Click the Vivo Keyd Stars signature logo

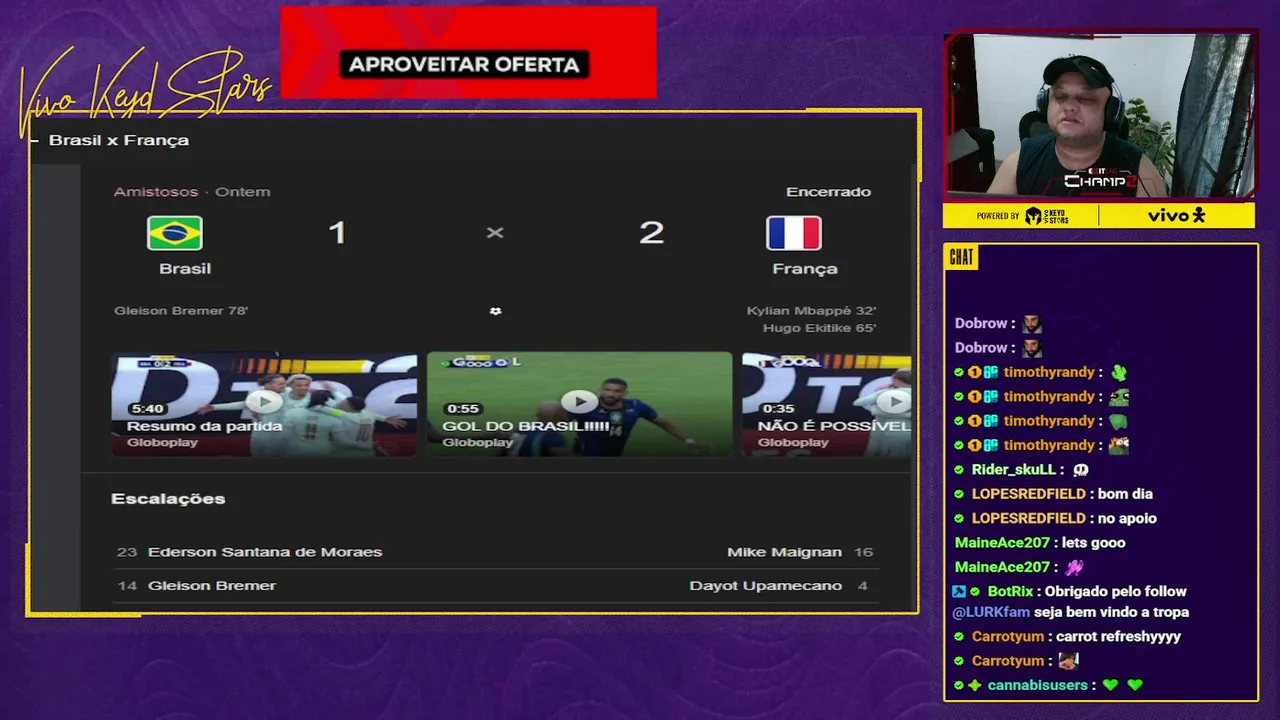coord(145,92)
